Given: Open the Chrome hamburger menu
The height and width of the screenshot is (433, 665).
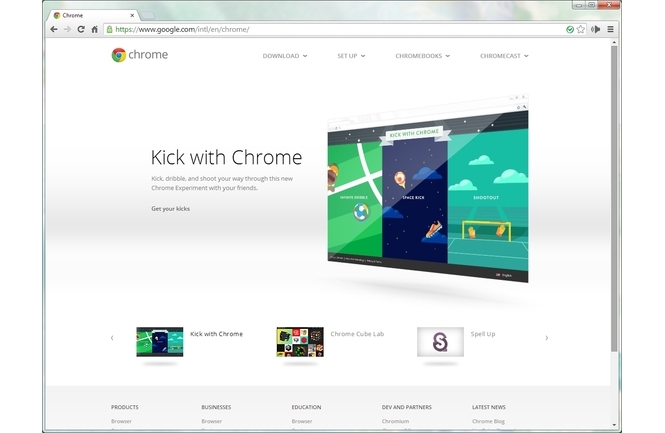Looking at the screenshot, I should tap(610, 29).
